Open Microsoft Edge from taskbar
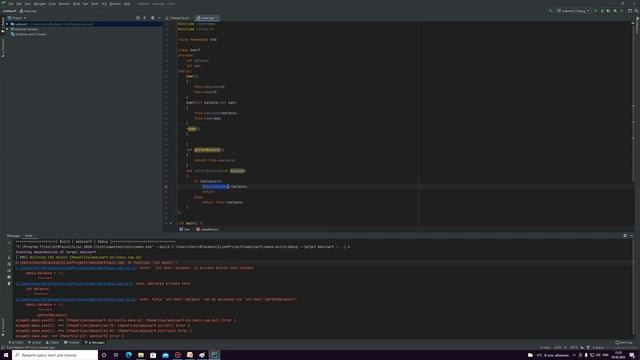 click(x=129, y=355)
